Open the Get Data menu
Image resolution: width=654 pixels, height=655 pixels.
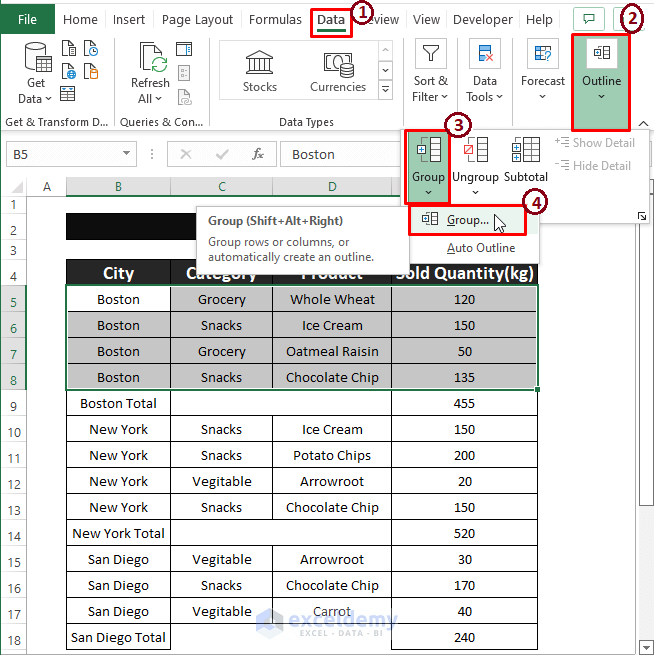[35, 73]
